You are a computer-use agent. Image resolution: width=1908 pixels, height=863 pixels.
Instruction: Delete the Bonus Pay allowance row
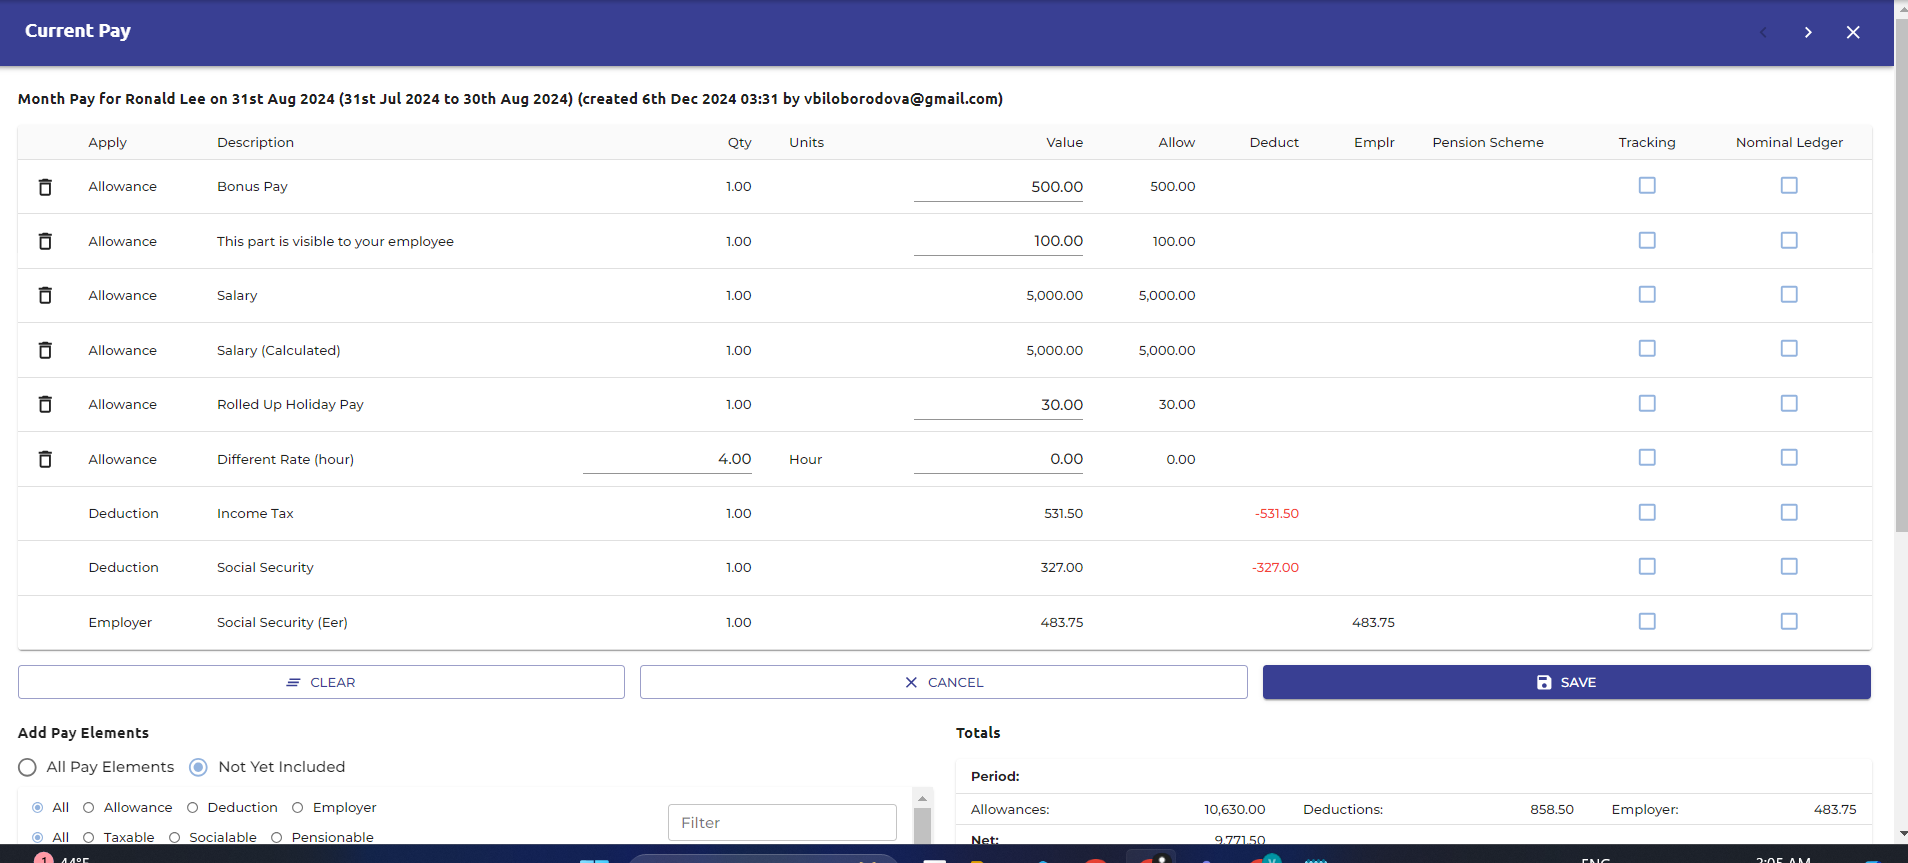(45, 187)
